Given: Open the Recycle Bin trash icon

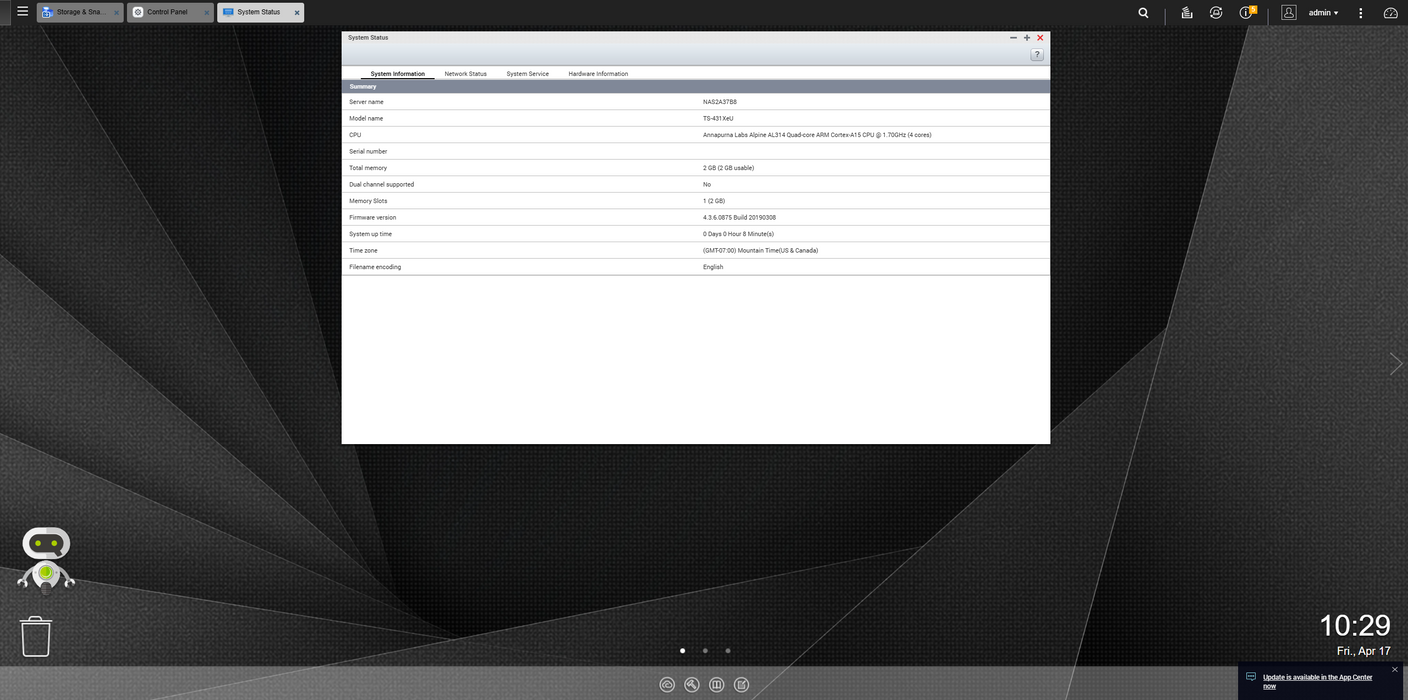Looking at the screenshot, I should tap(36, 636).
